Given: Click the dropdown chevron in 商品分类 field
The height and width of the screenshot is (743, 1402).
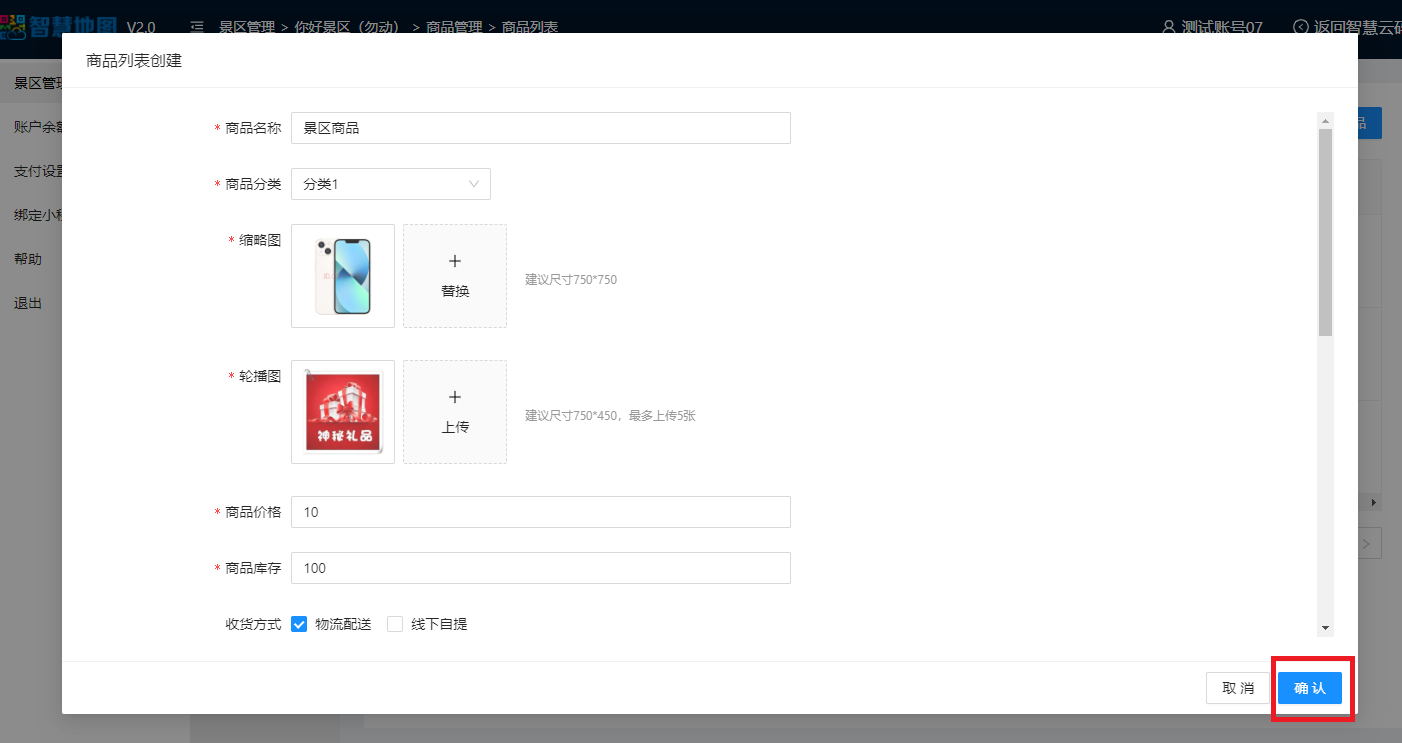Looking at the screenshot, I should [474, 184].
